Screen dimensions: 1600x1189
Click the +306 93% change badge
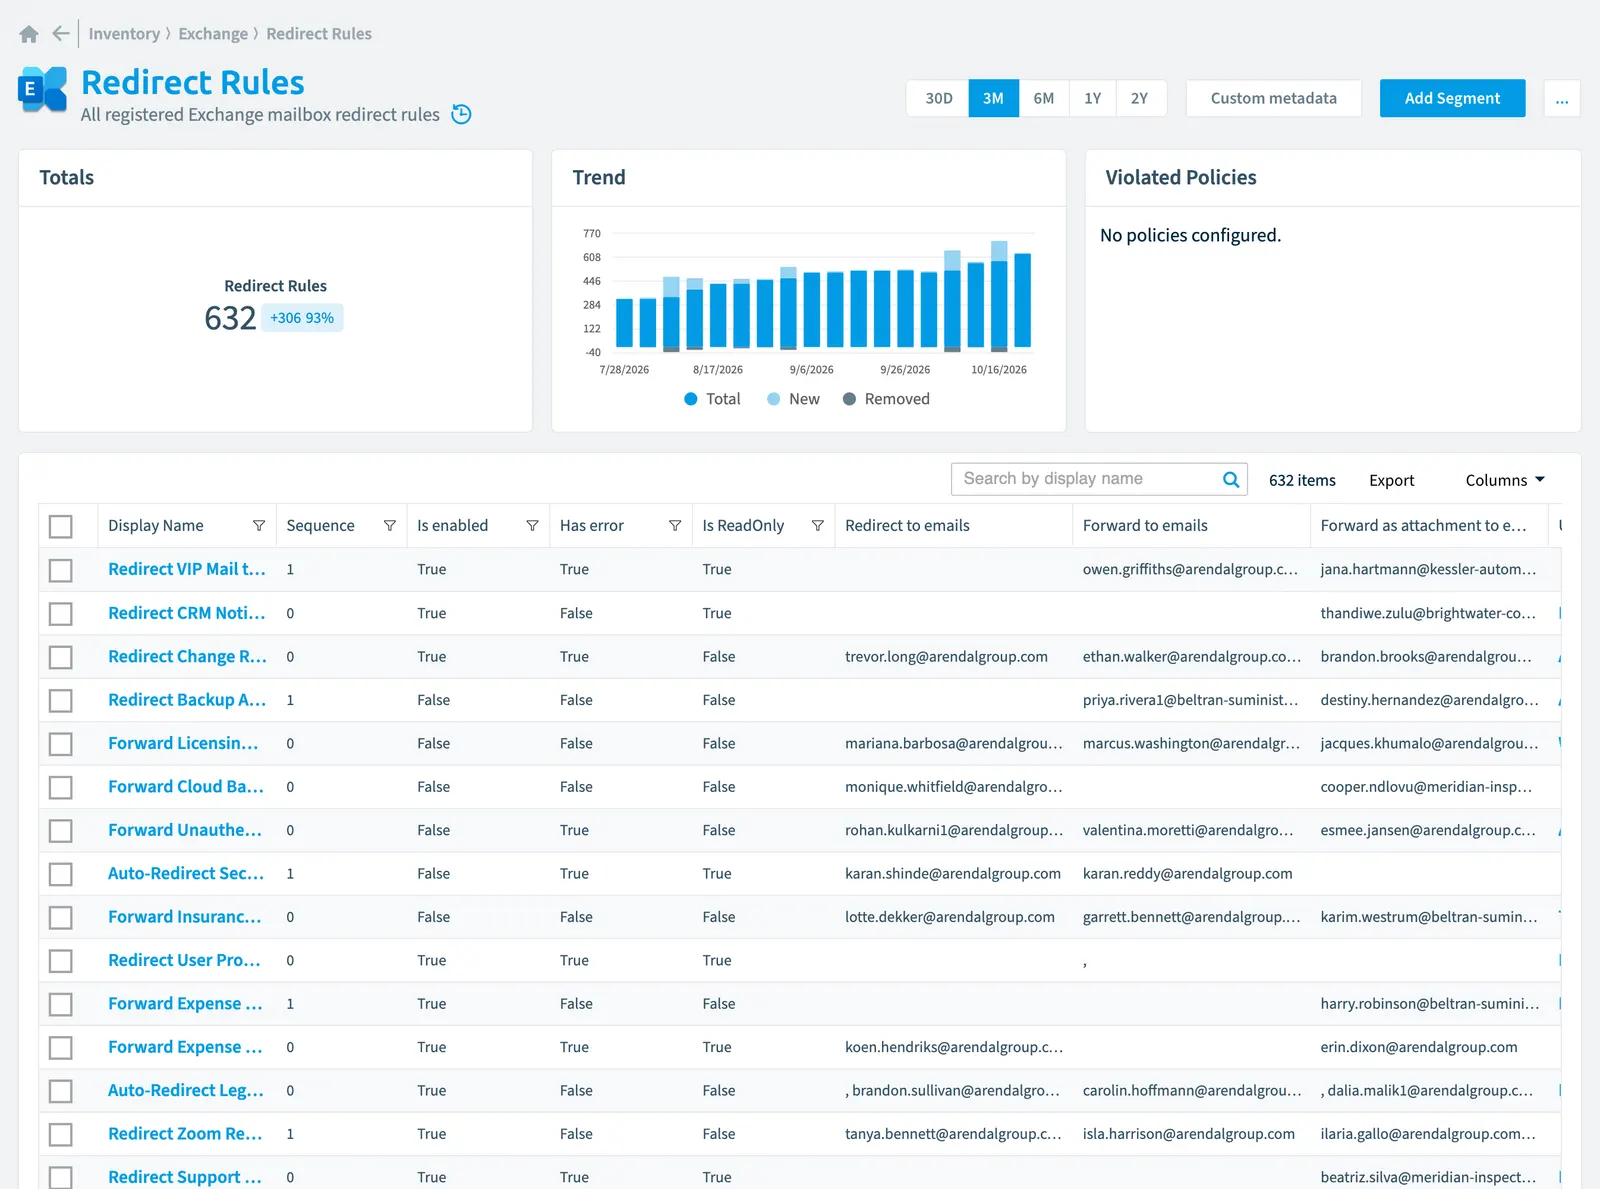(302, 318)
